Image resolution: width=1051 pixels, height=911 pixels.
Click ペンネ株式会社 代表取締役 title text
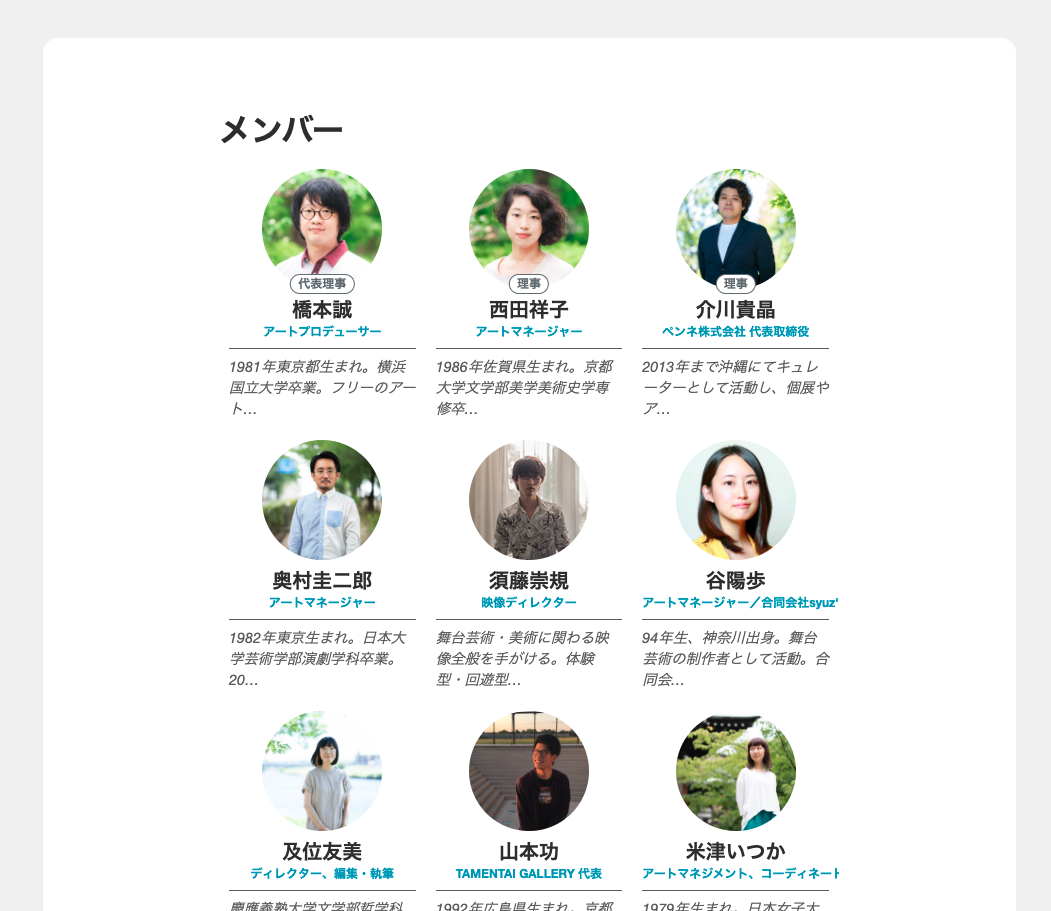pos(735,331)
